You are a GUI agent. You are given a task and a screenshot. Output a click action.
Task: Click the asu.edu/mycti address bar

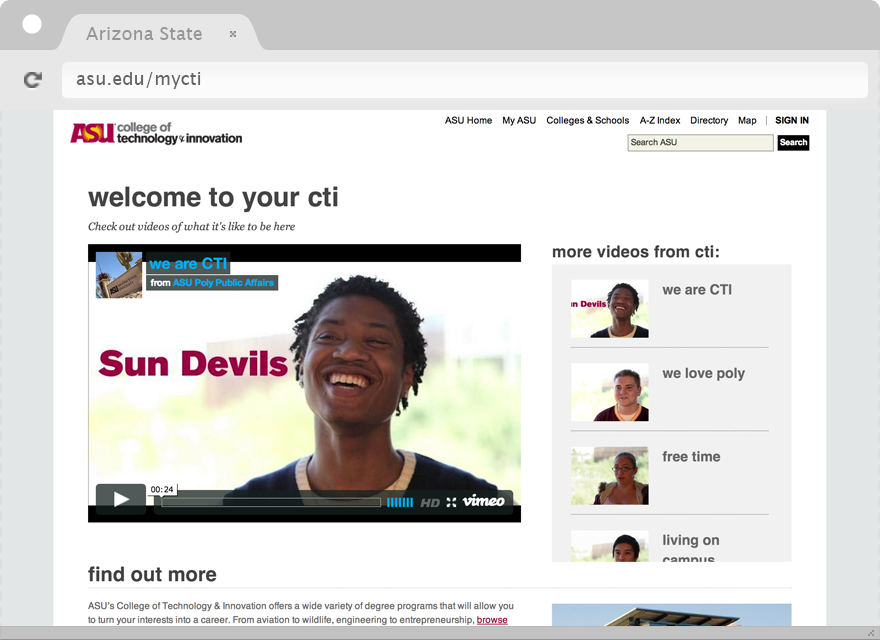pos(465,80)
